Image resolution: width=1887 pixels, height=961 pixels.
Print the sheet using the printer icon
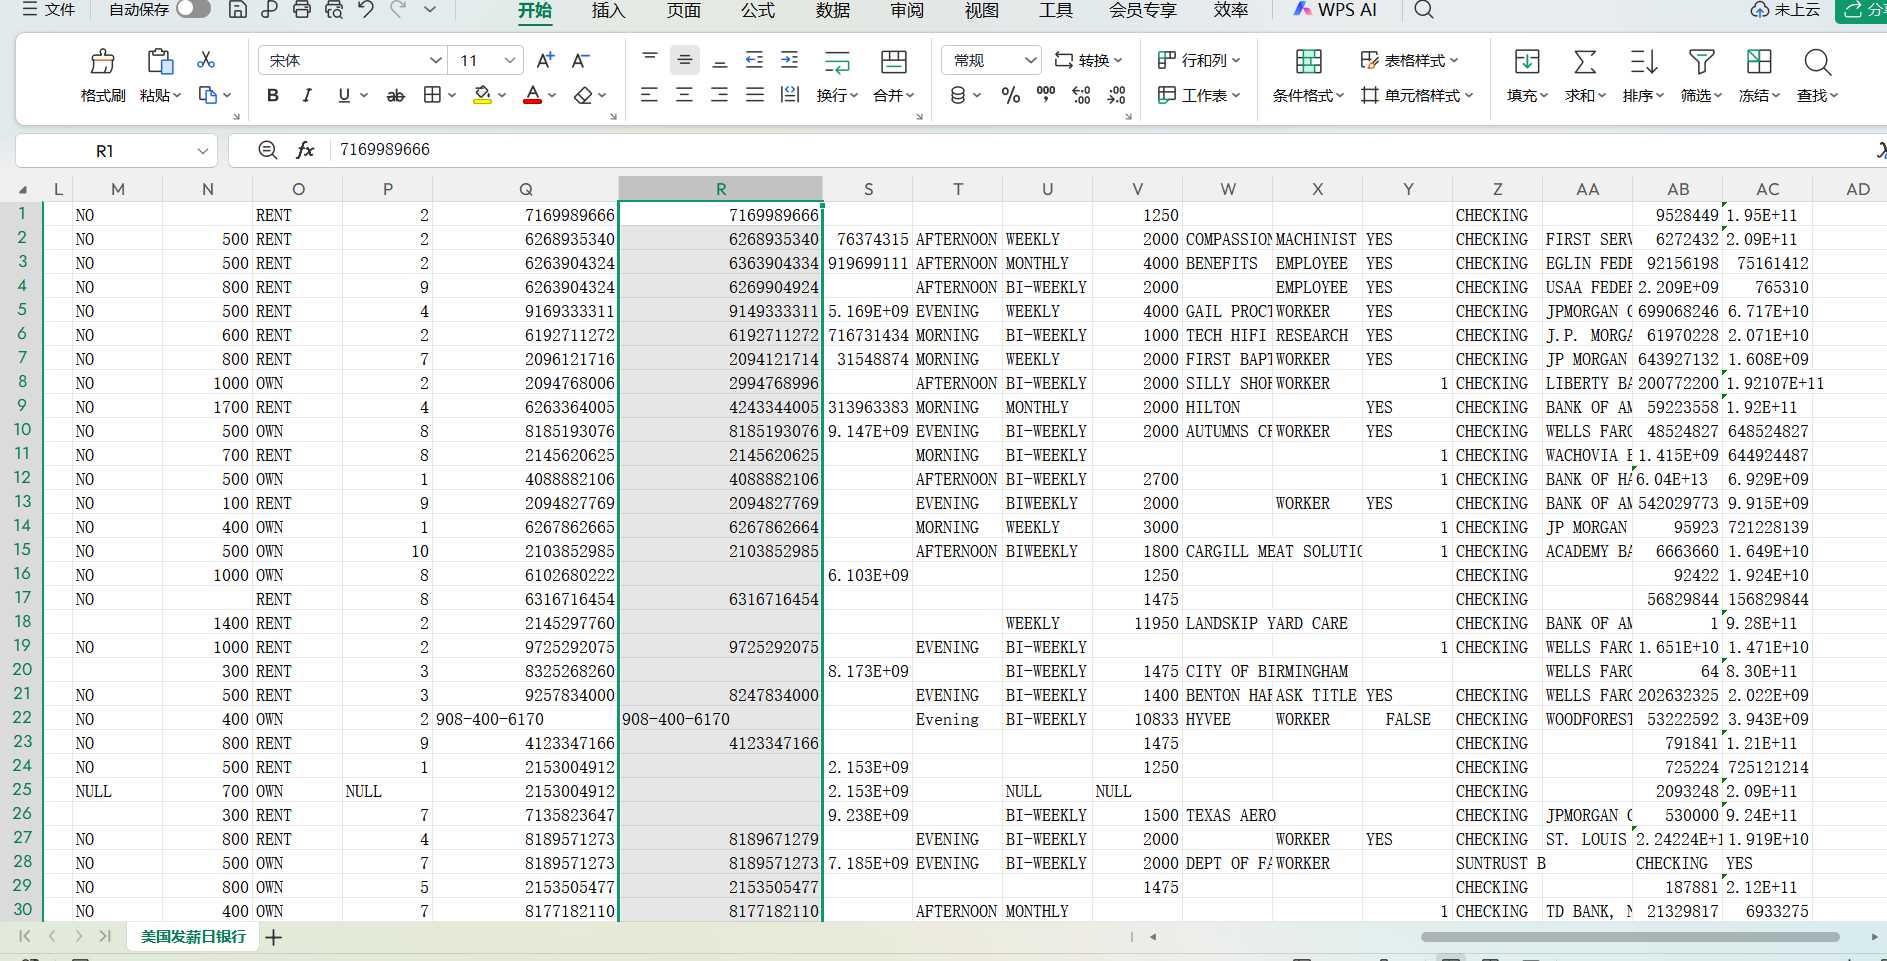pyautogui.click(x=302, y=10)
